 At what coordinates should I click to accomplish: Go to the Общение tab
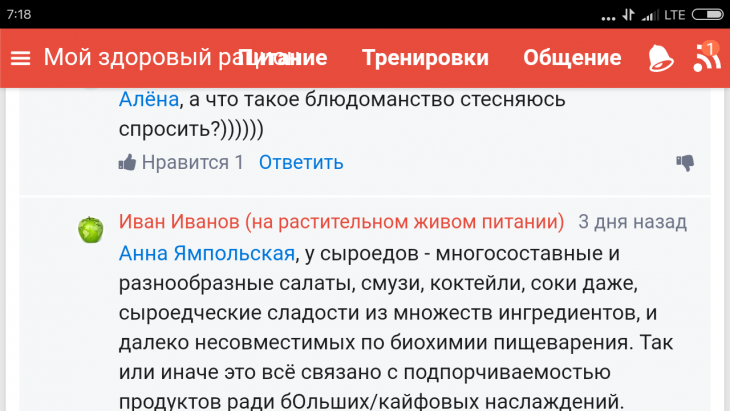[572, 57]
